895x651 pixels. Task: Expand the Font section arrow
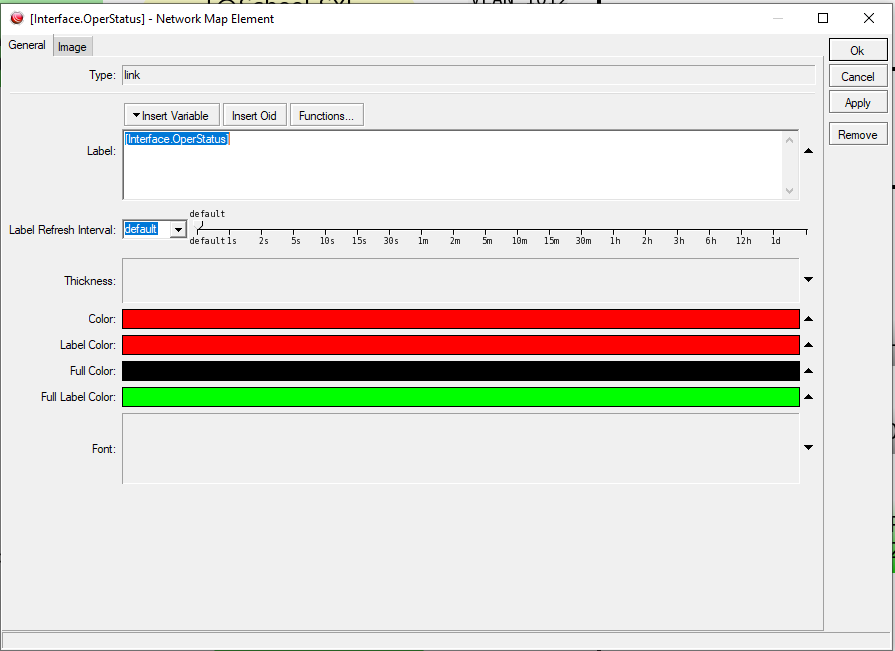tap(808, 447)
